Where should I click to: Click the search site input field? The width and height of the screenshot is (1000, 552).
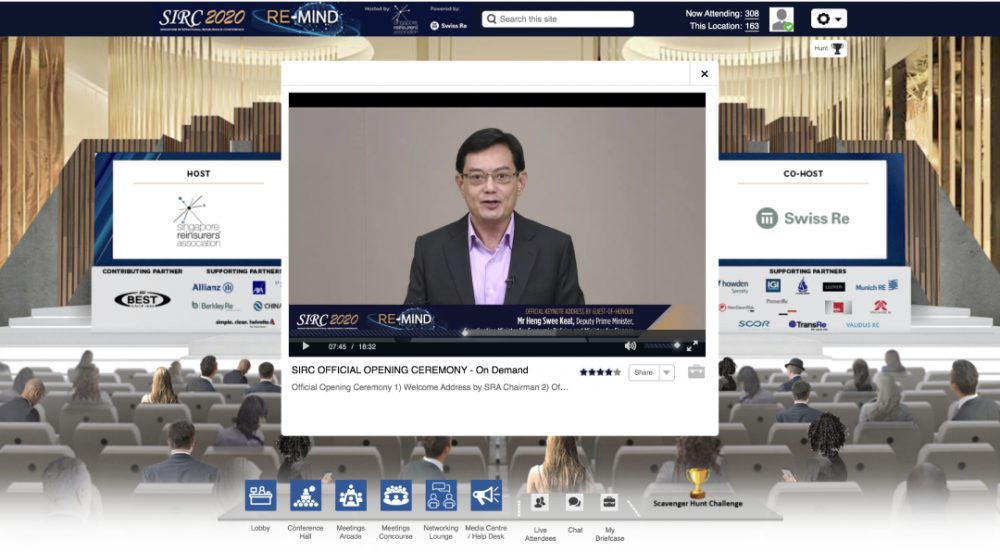558,19
